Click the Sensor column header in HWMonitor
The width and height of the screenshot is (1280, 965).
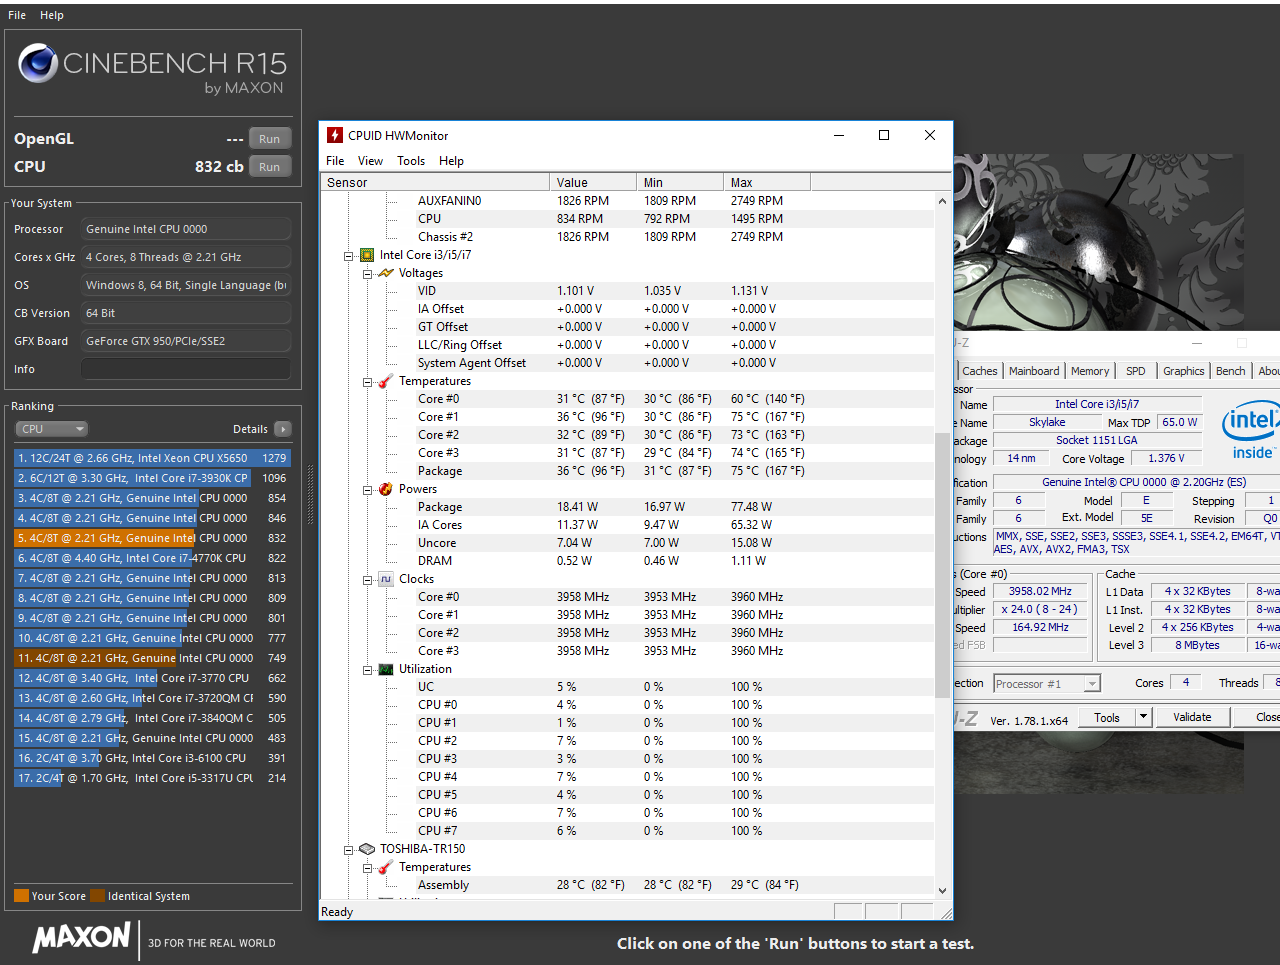(x=435, y=182)
